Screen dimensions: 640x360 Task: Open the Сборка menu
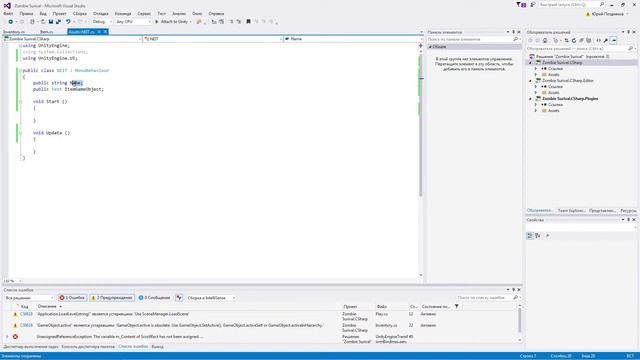click(x=80, y=13)
